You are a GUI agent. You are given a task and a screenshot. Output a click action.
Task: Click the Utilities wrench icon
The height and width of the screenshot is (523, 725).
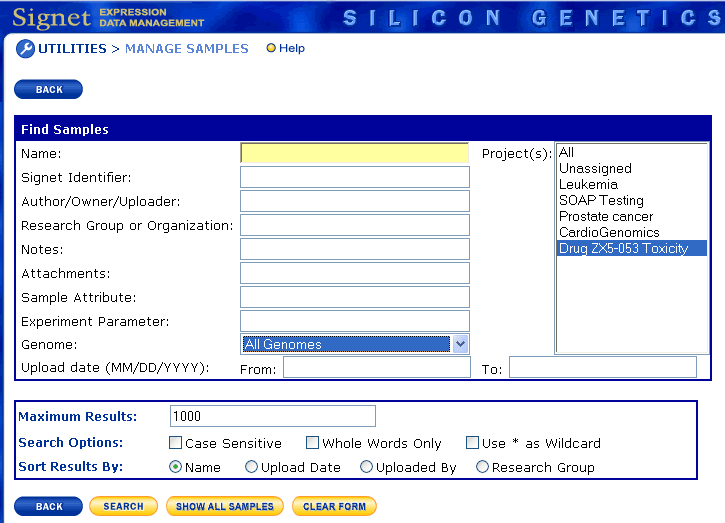[25, 49]
